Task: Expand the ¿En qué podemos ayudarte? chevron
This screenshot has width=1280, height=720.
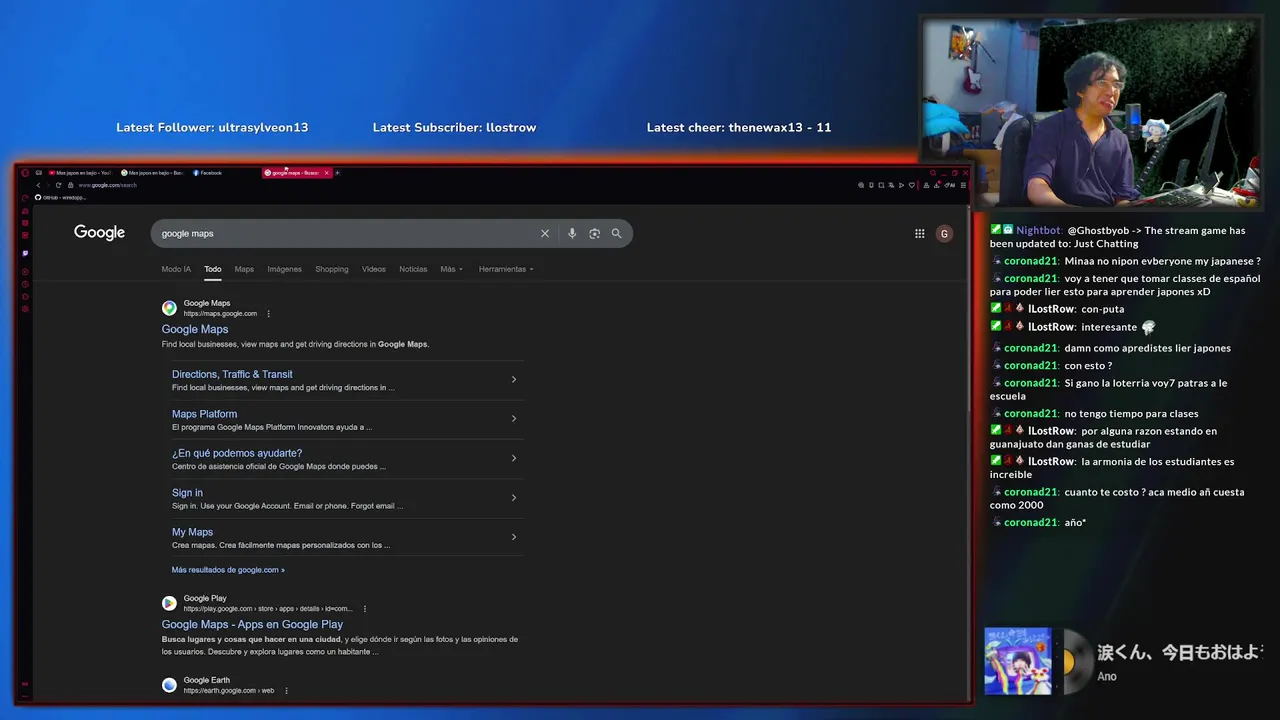Action: click(514, 458)
